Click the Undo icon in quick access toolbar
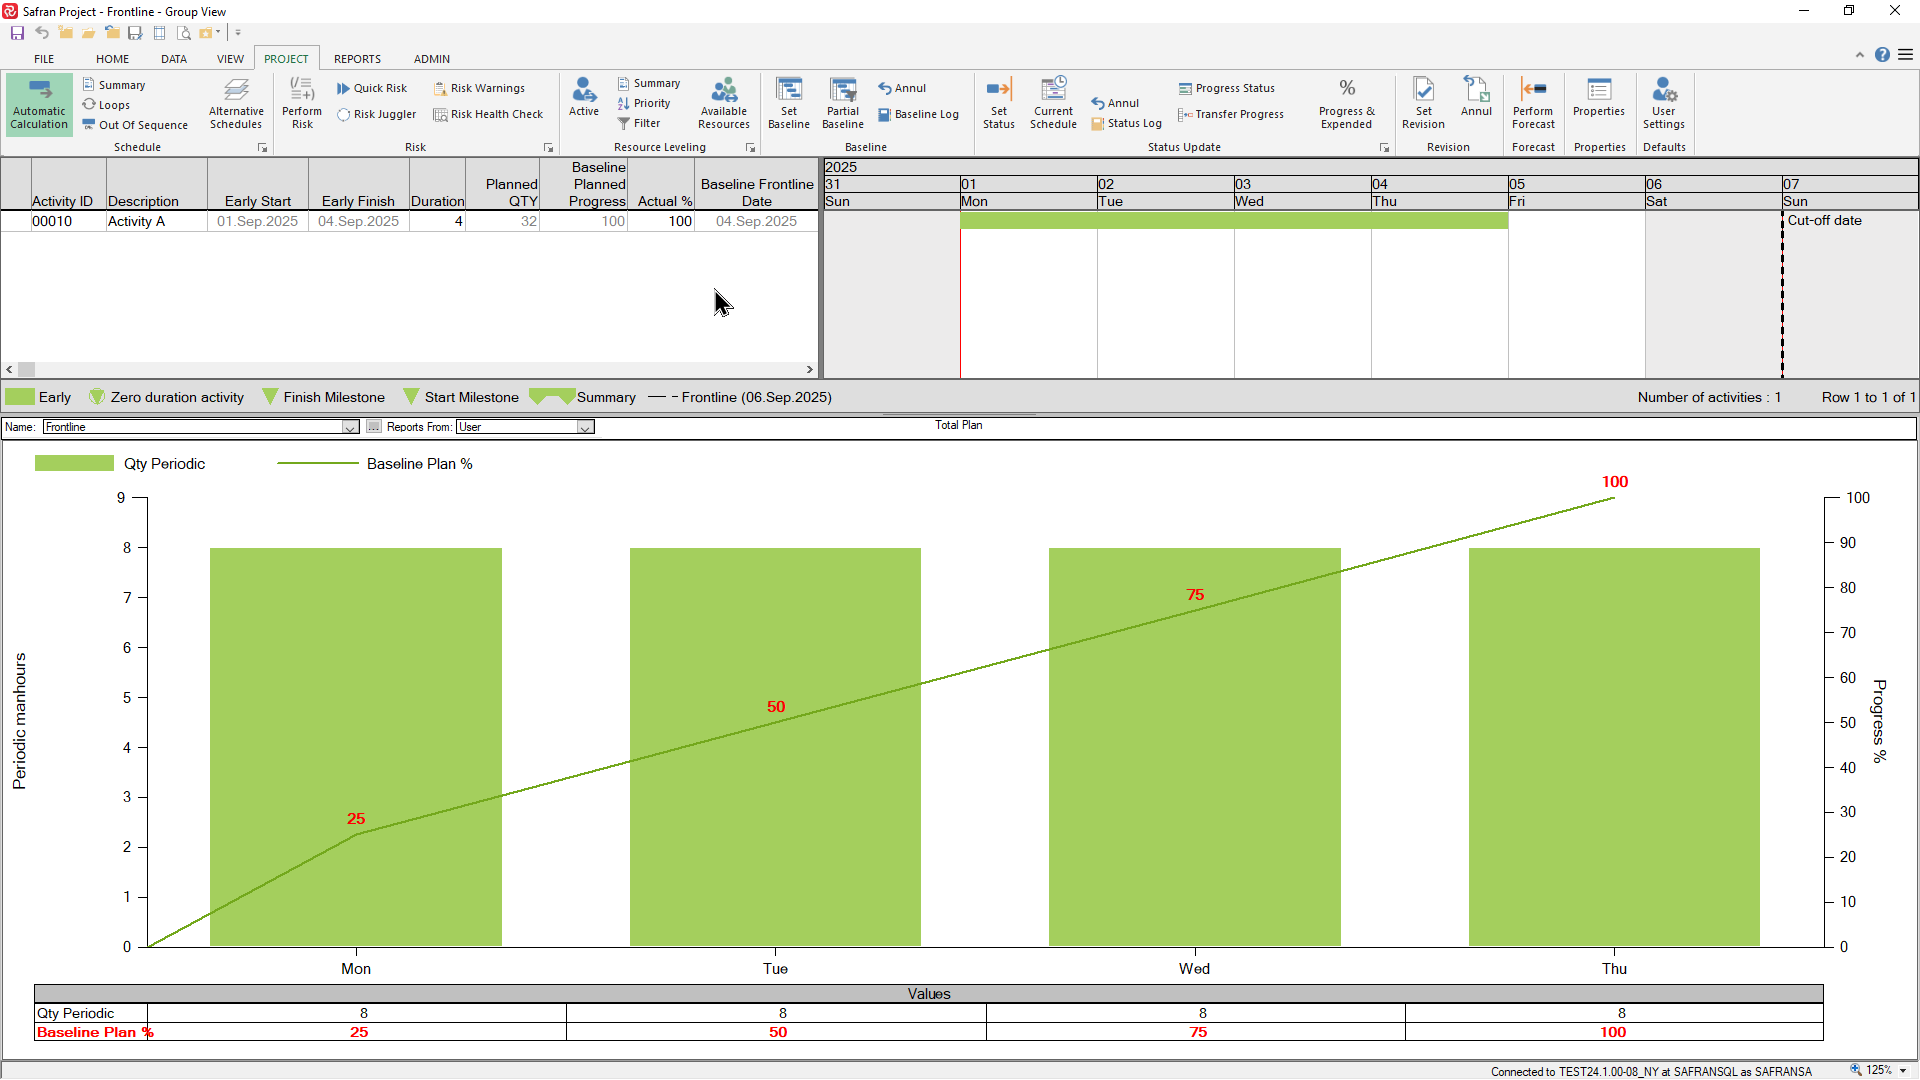The height and width of the screenshot is (1080, 1920). click(41, 33)
